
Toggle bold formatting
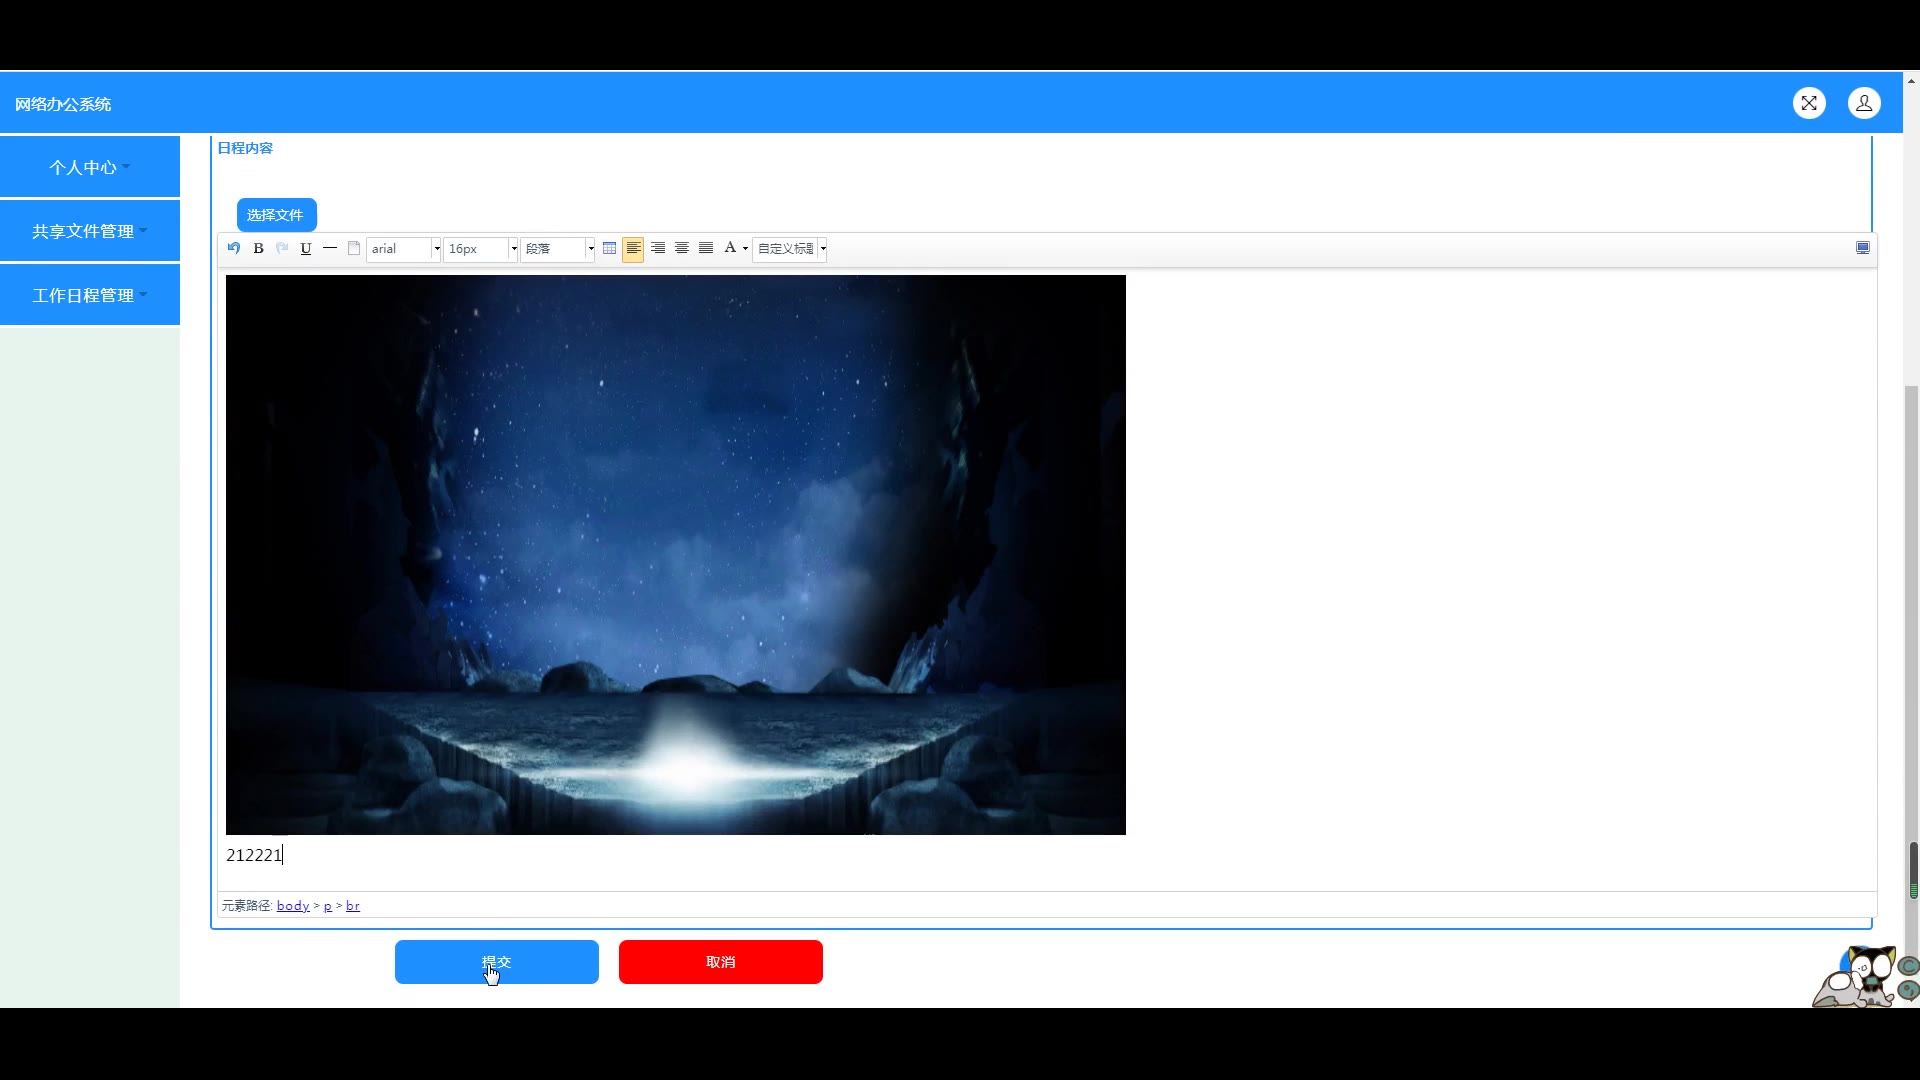(258, 248)
